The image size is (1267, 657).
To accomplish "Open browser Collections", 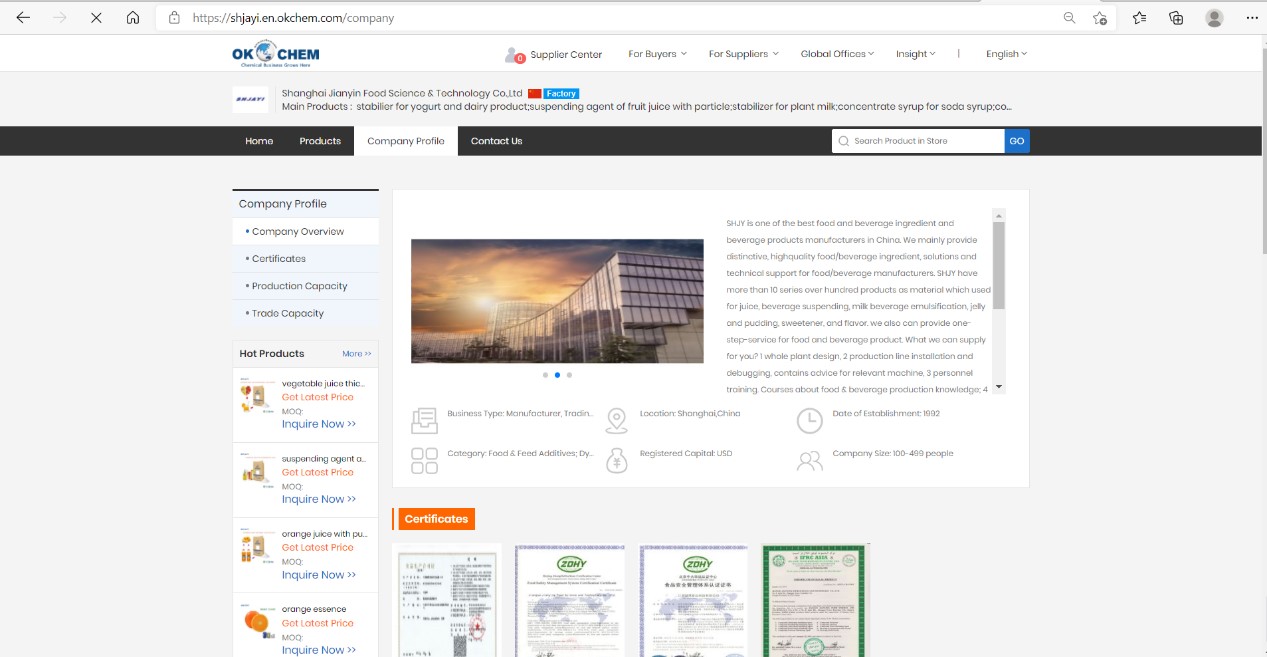I will [1177, 18].
